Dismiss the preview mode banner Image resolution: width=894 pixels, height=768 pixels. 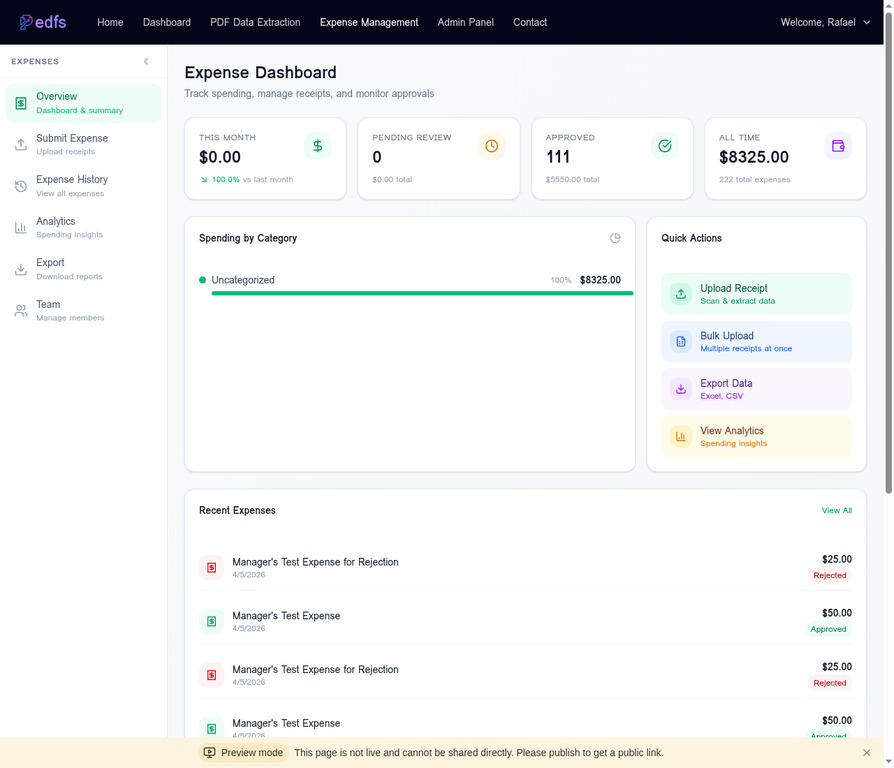[867, 753]
